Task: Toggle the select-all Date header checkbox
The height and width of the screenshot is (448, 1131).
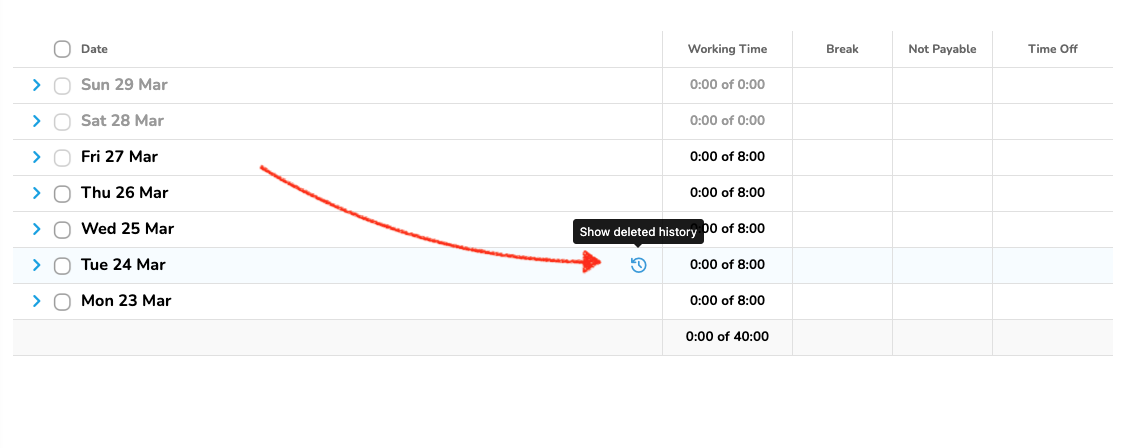Action: coord(62,49)
